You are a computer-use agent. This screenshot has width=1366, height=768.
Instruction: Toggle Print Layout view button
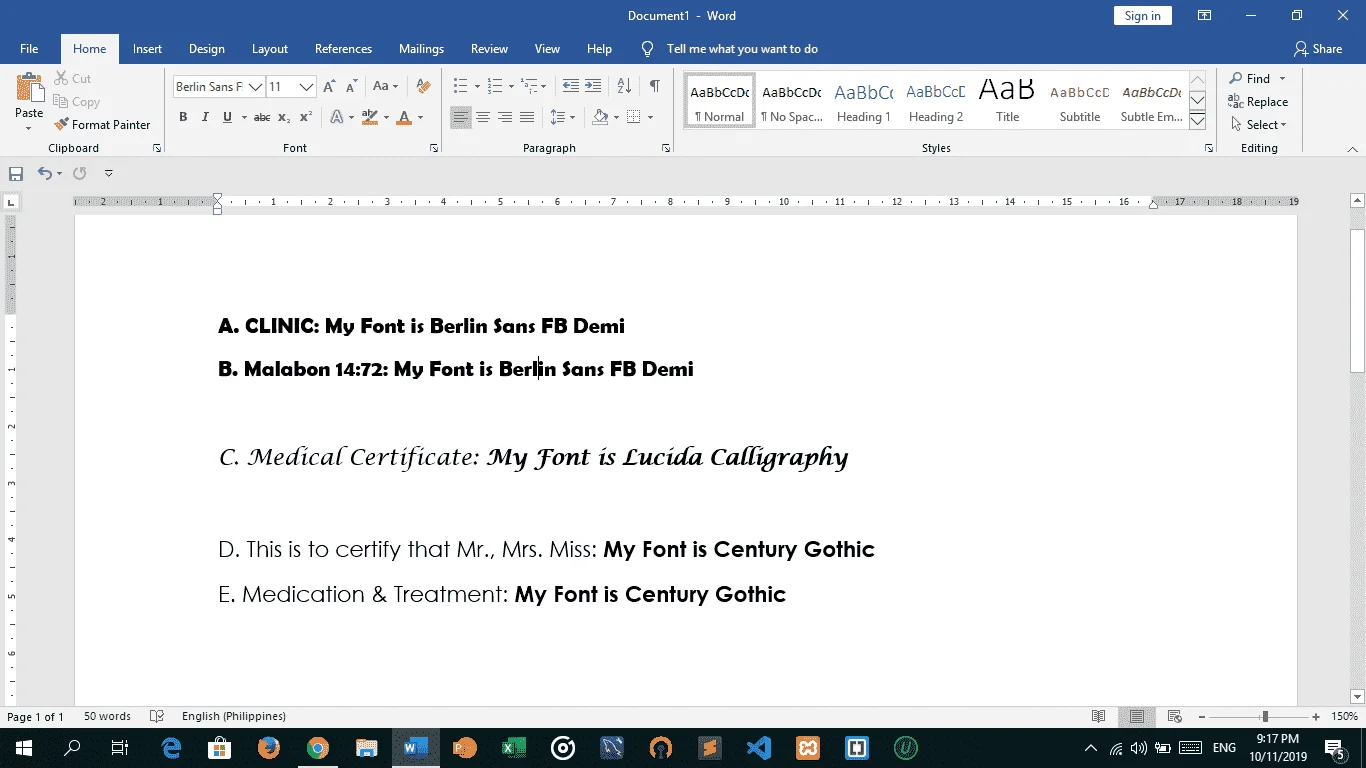[x=1137, y=717]
